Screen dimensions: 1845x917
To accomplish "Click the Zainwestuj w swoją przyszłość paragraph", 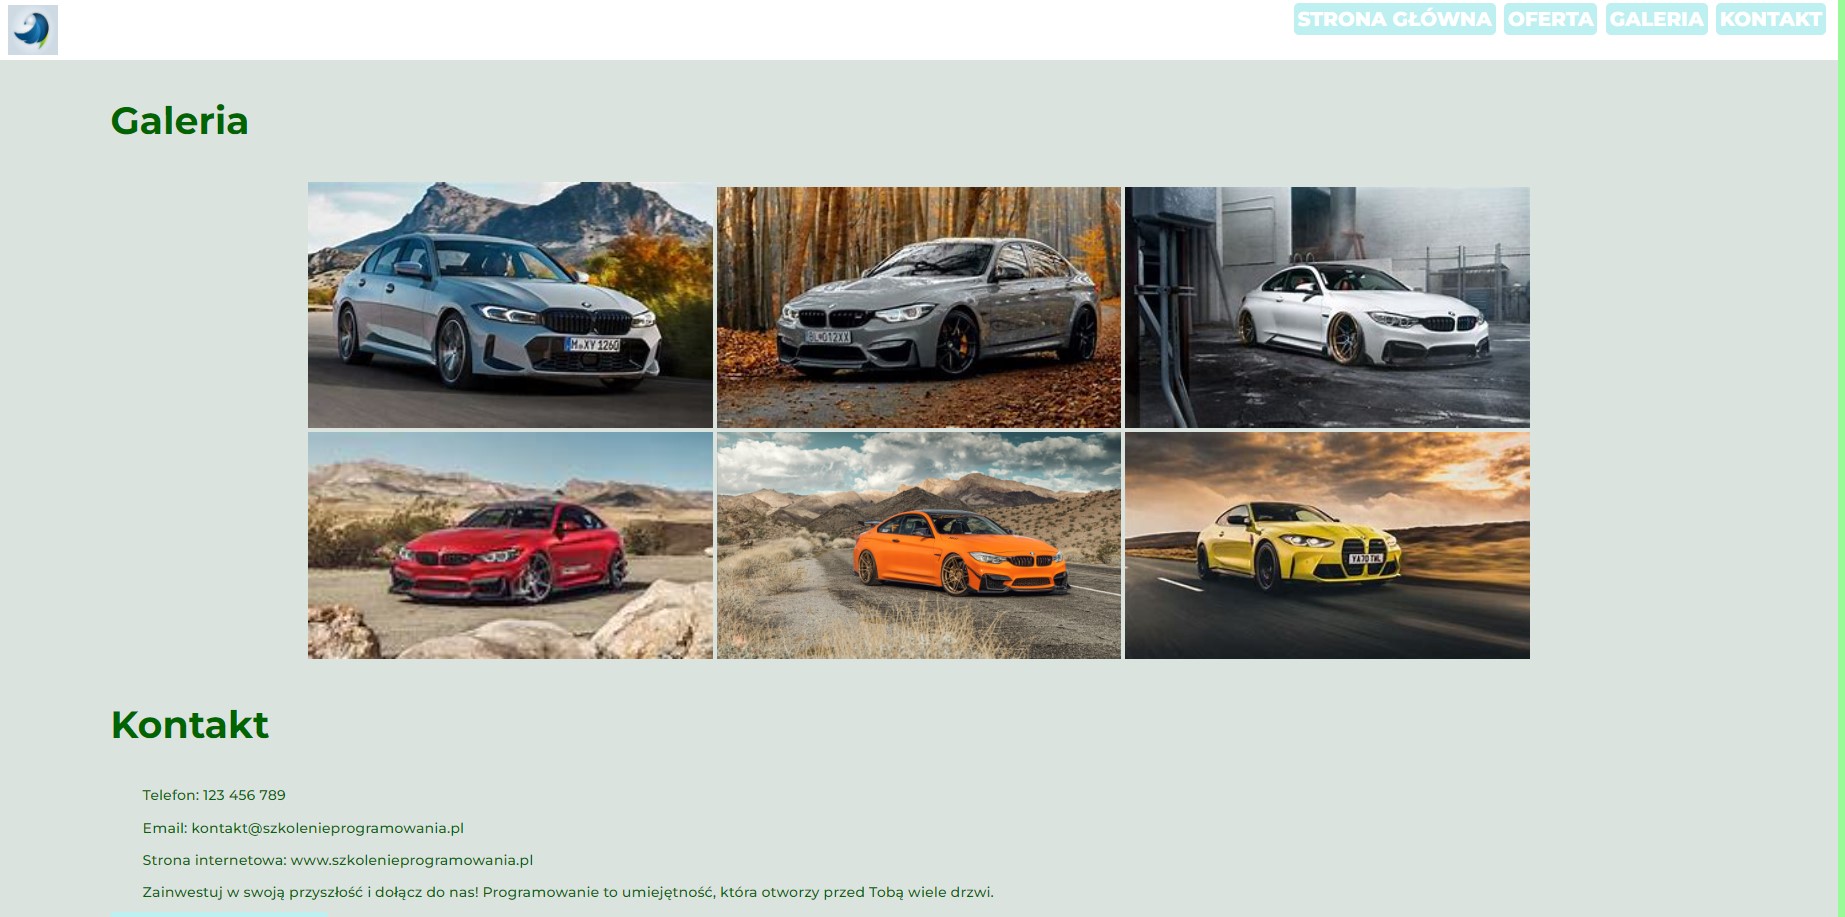I will [568, 892].
